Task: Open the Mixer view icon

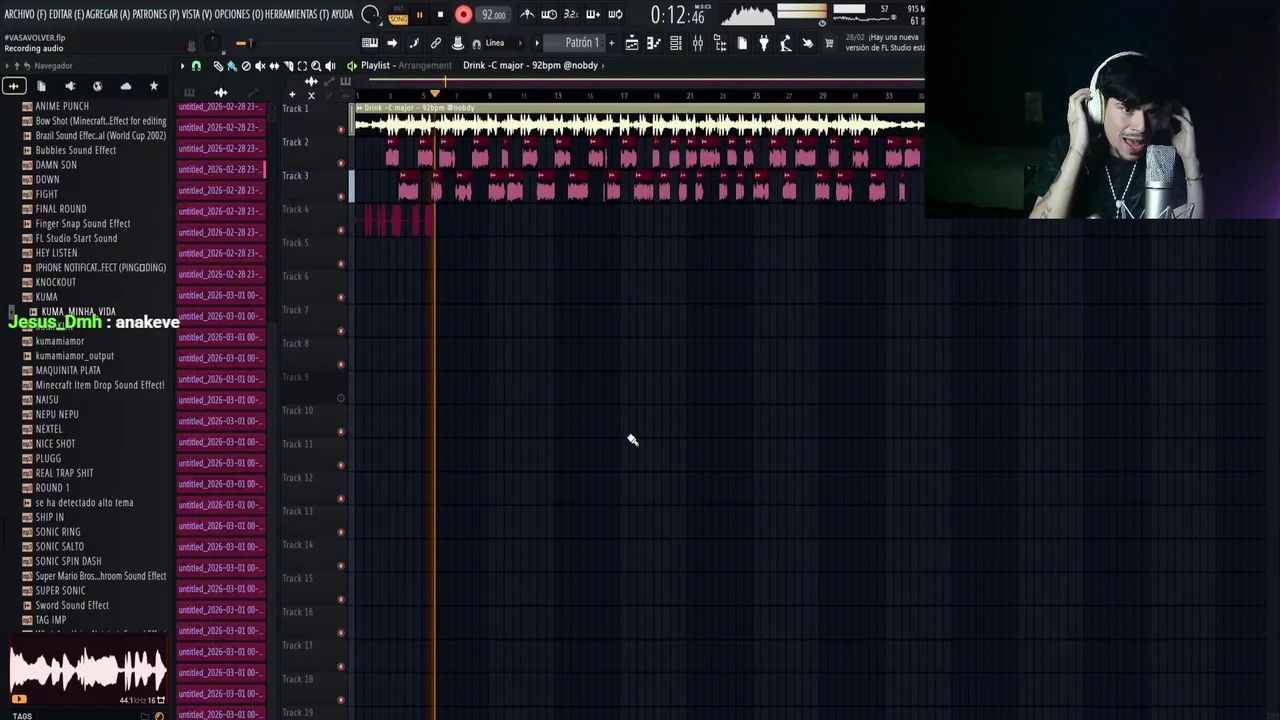Action: coord(697,43)
